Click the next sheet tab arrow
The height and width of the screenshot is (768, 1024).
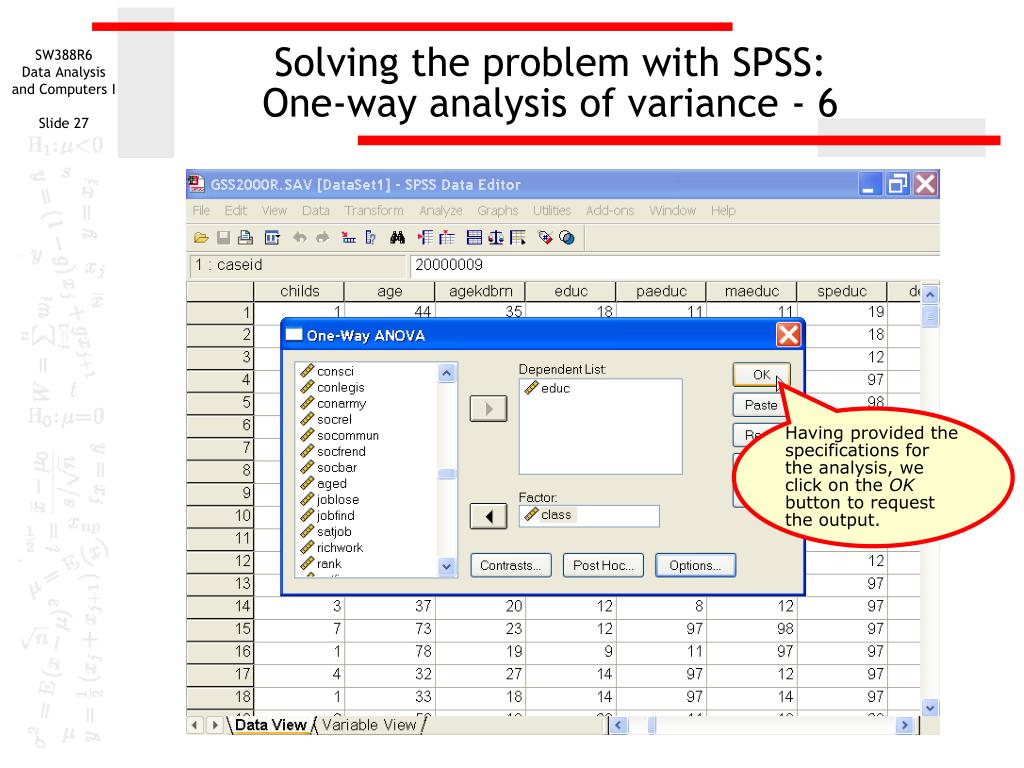(214, 725)
